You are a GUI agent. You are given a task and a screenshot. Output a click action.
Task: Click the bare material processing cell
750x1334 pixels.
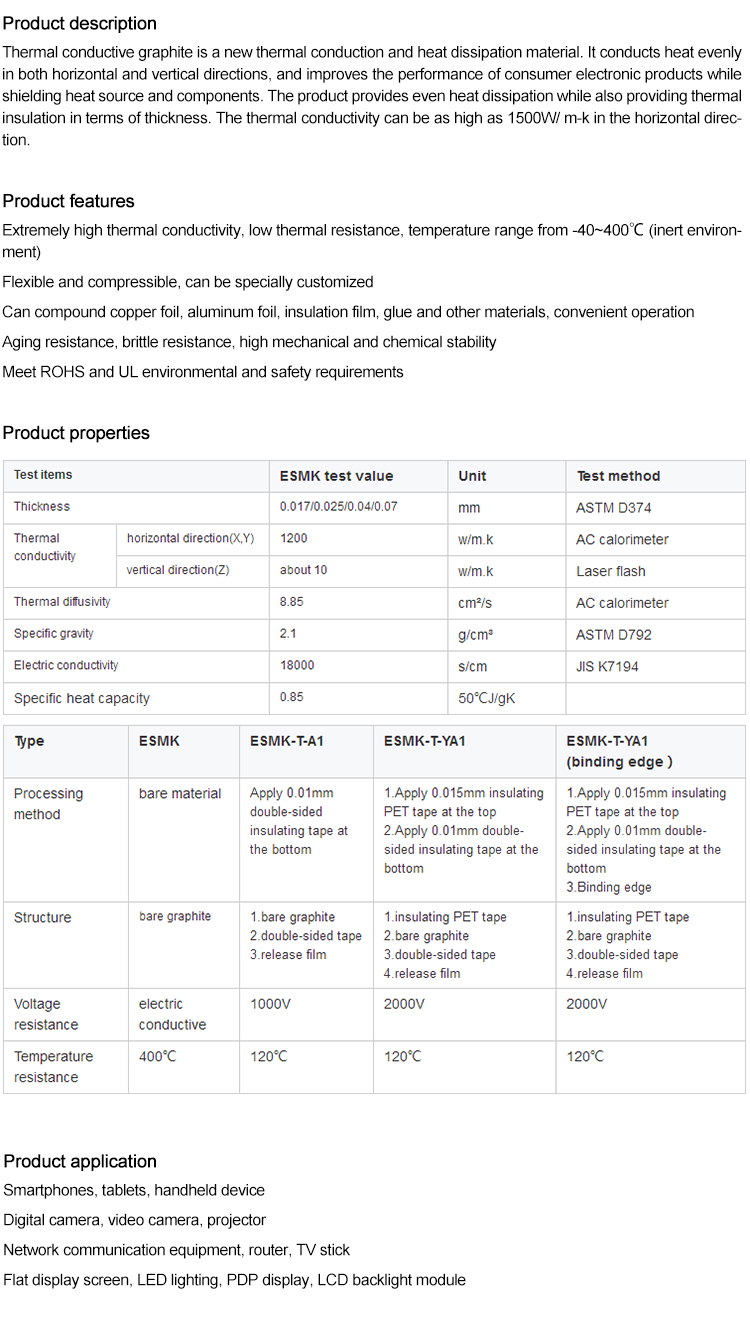coord(180,794)
